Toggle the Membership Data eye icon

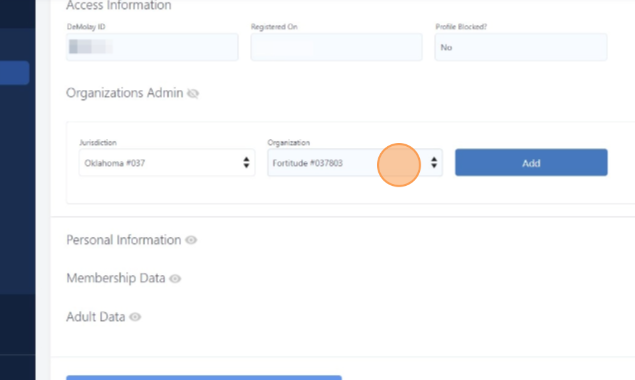point(175,278)
